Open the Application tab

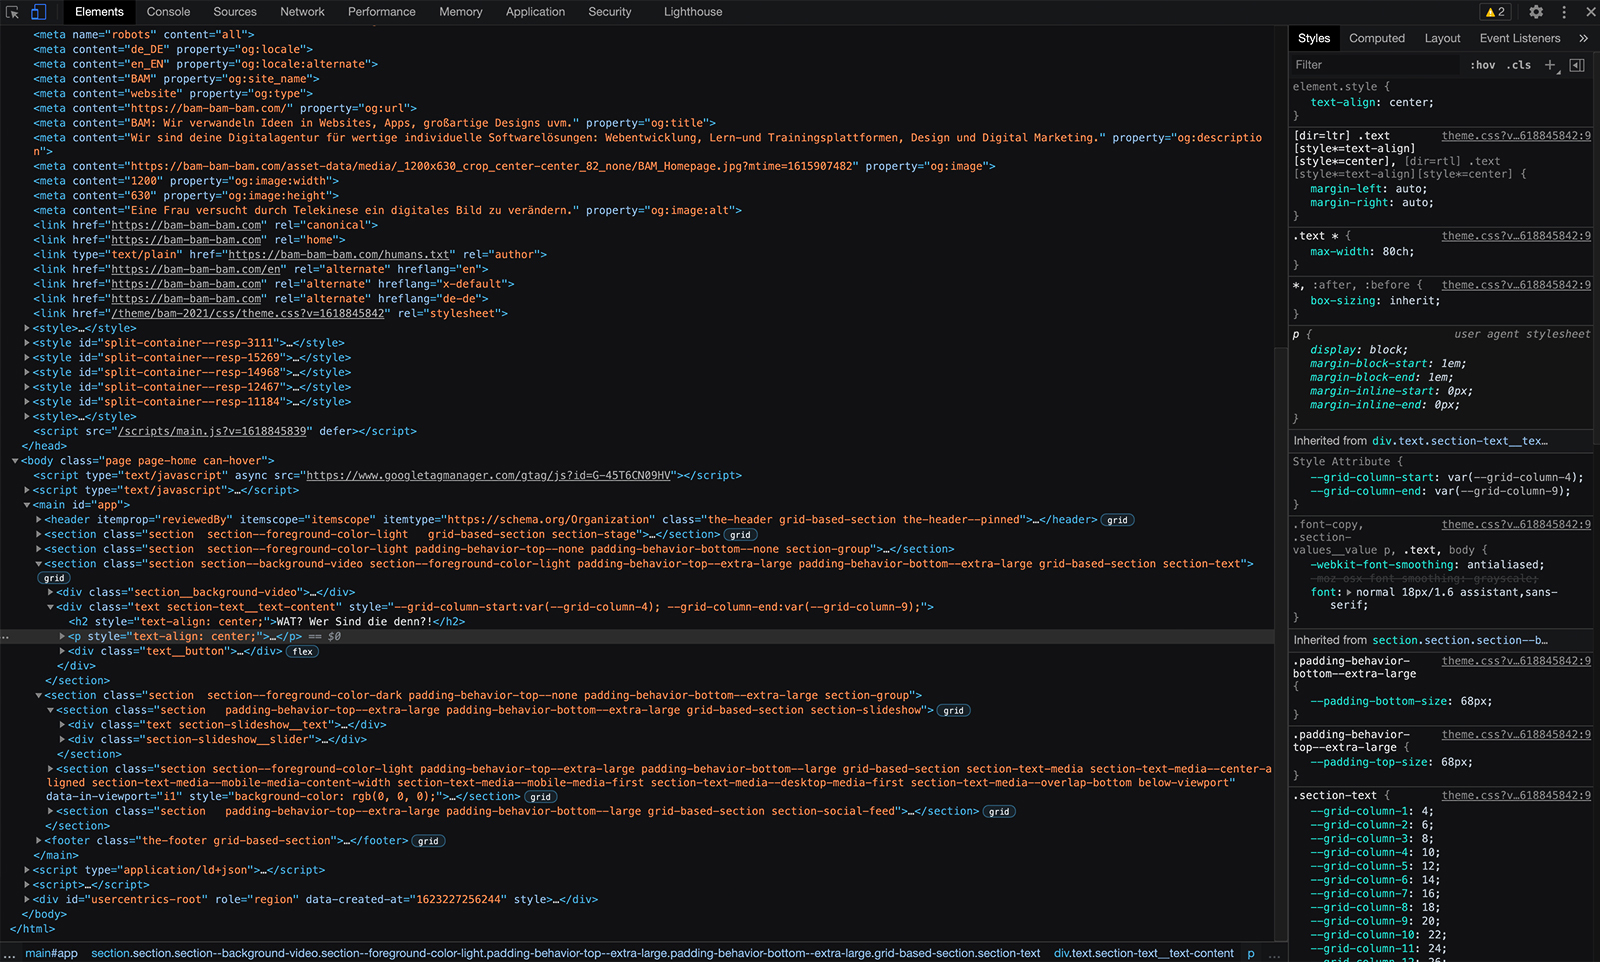click(535, 12)
